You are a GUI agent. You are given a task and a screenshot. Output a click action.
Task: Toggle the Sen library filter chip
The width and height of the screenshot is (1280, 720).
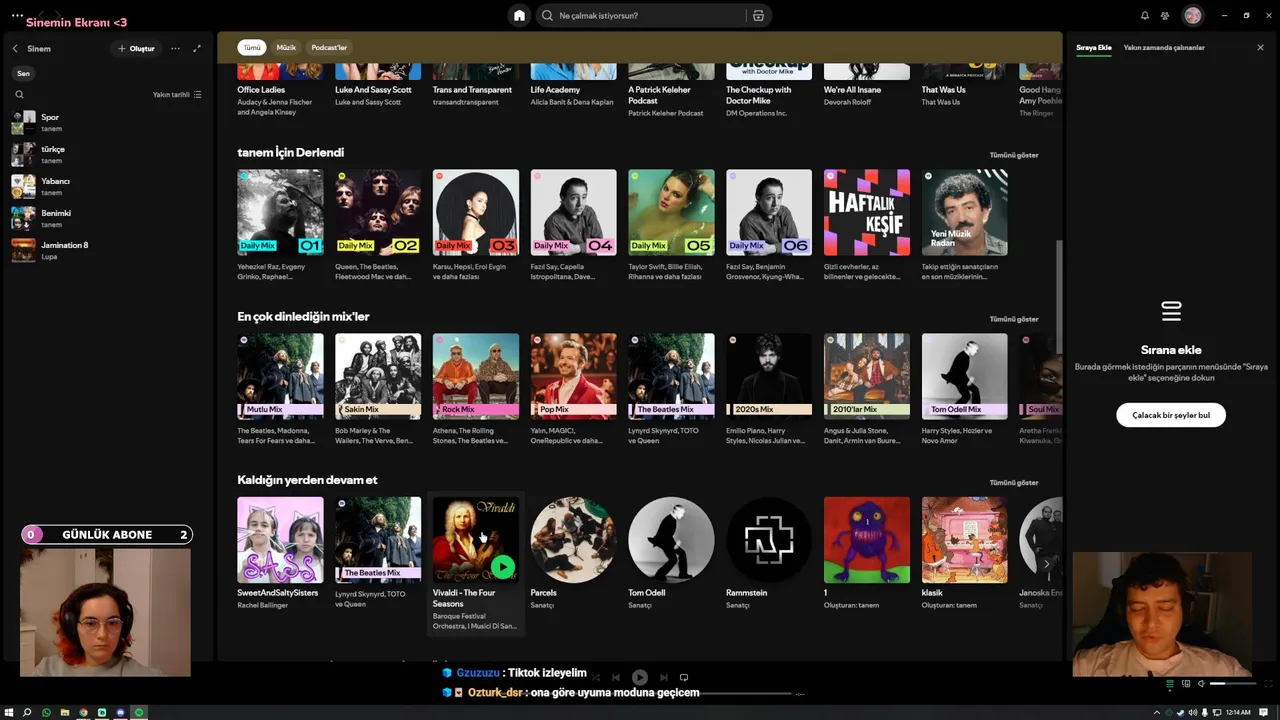click(x=23, y=73)
